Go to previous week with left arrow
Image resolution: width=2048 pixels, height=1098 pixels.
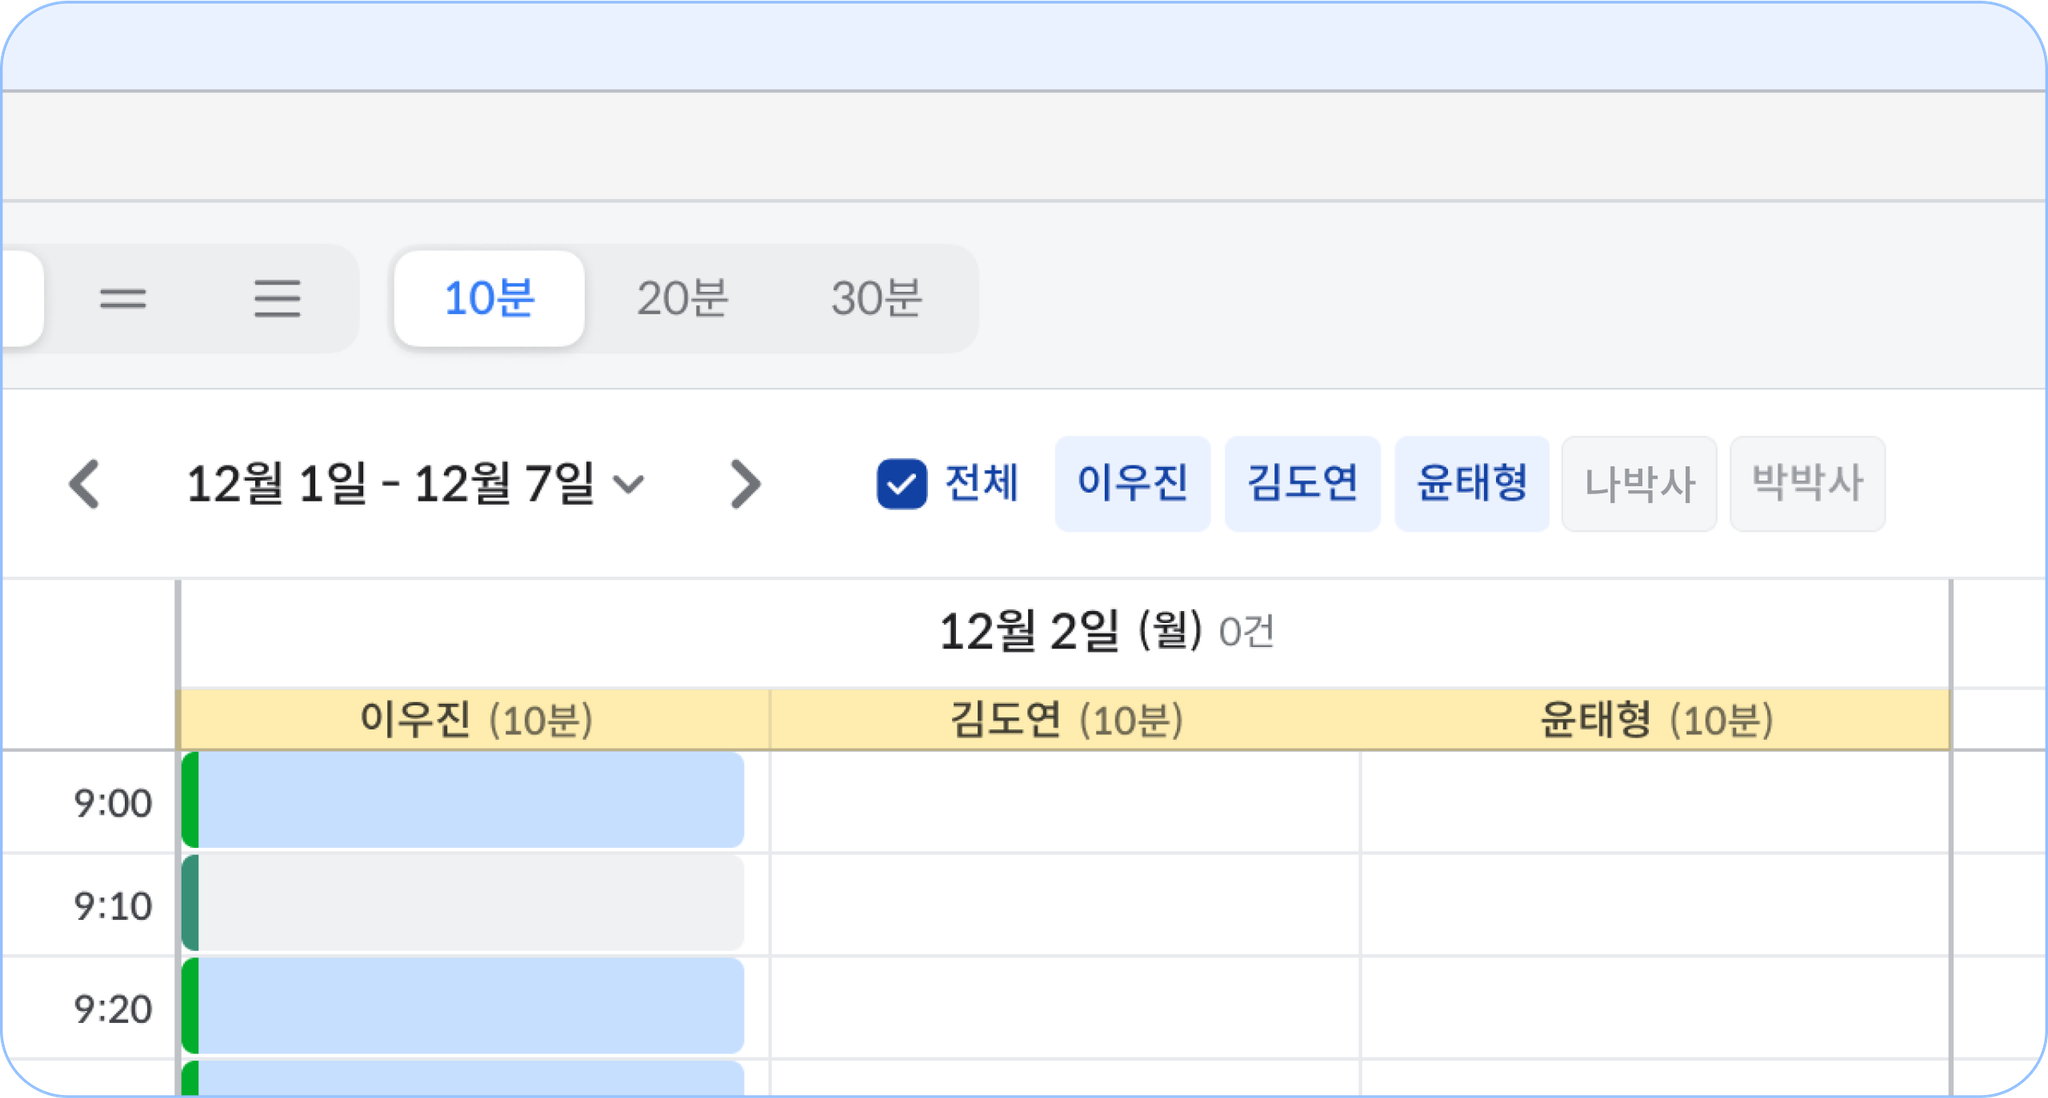85,485
